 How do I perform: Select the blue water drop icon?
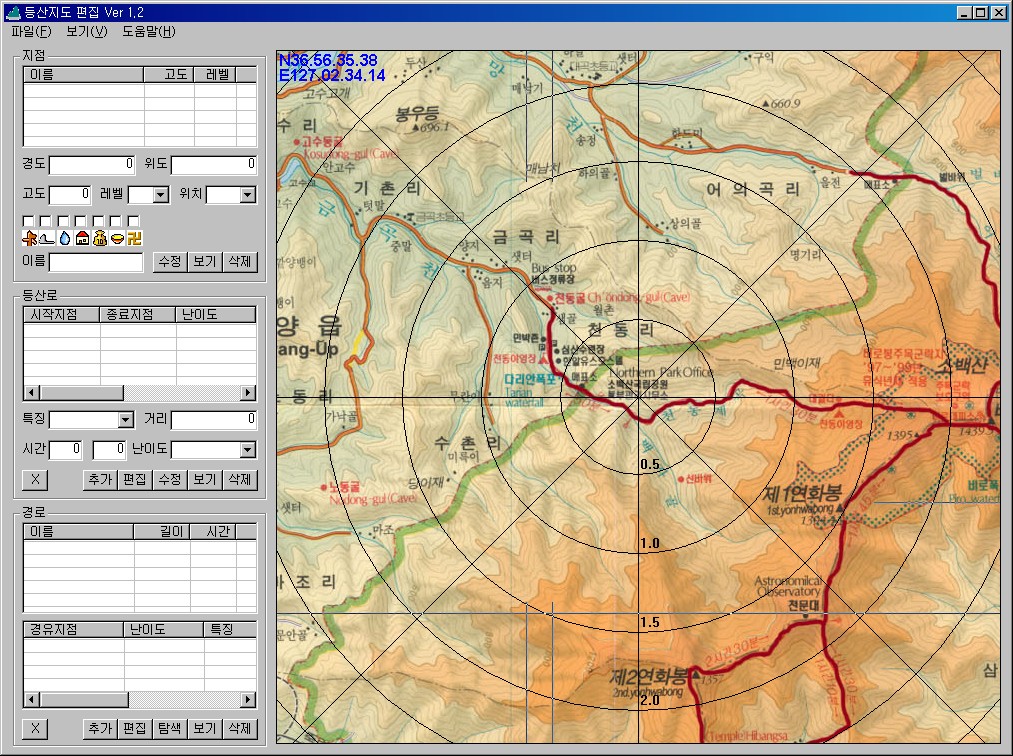65,238
